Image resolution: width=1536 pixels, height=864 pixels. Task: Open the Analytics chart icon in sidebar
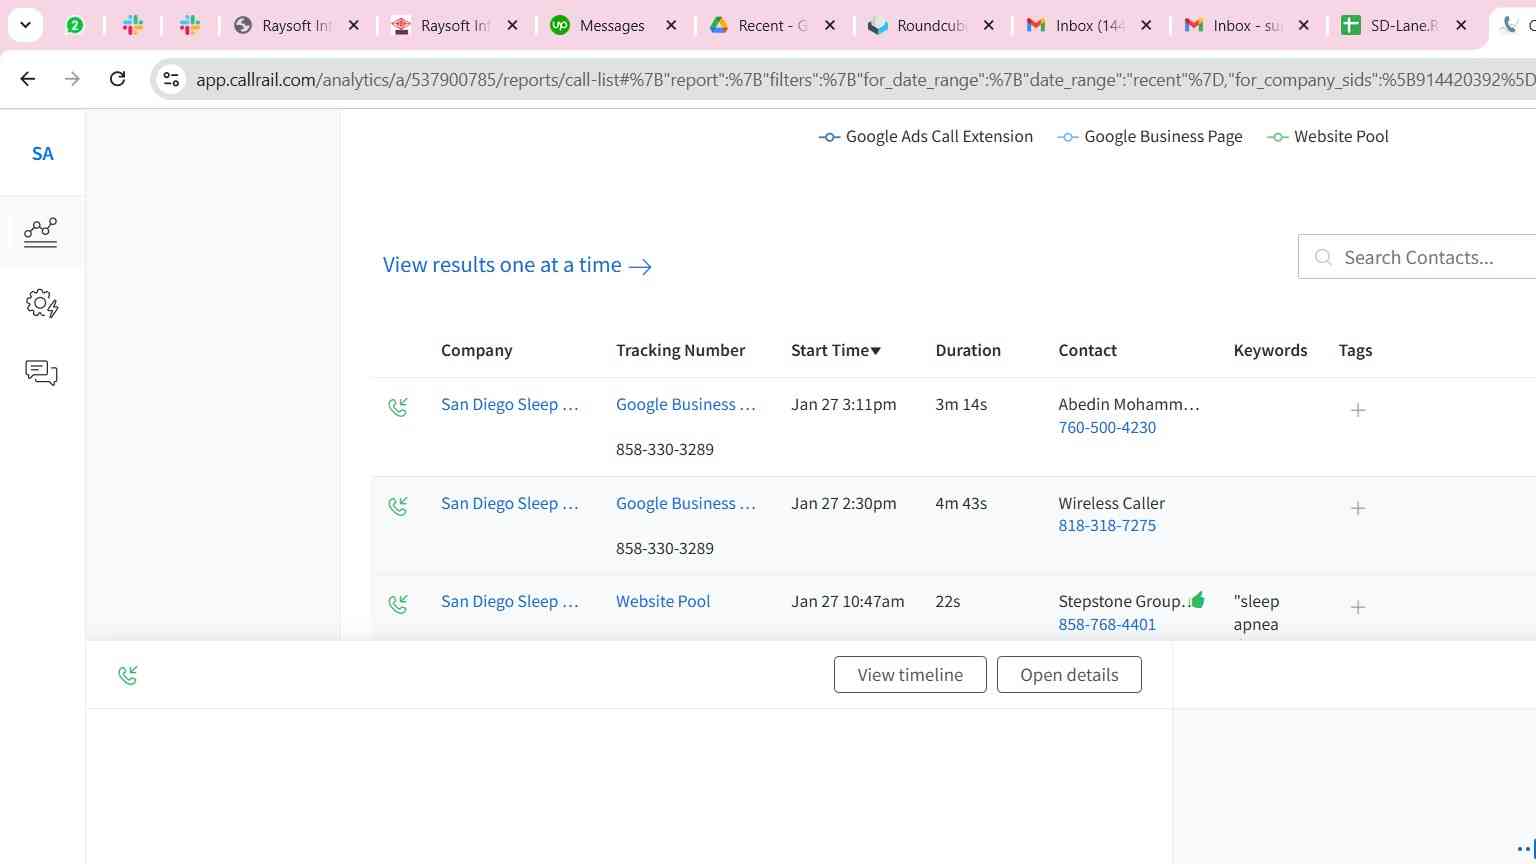[x=41, y=232]
